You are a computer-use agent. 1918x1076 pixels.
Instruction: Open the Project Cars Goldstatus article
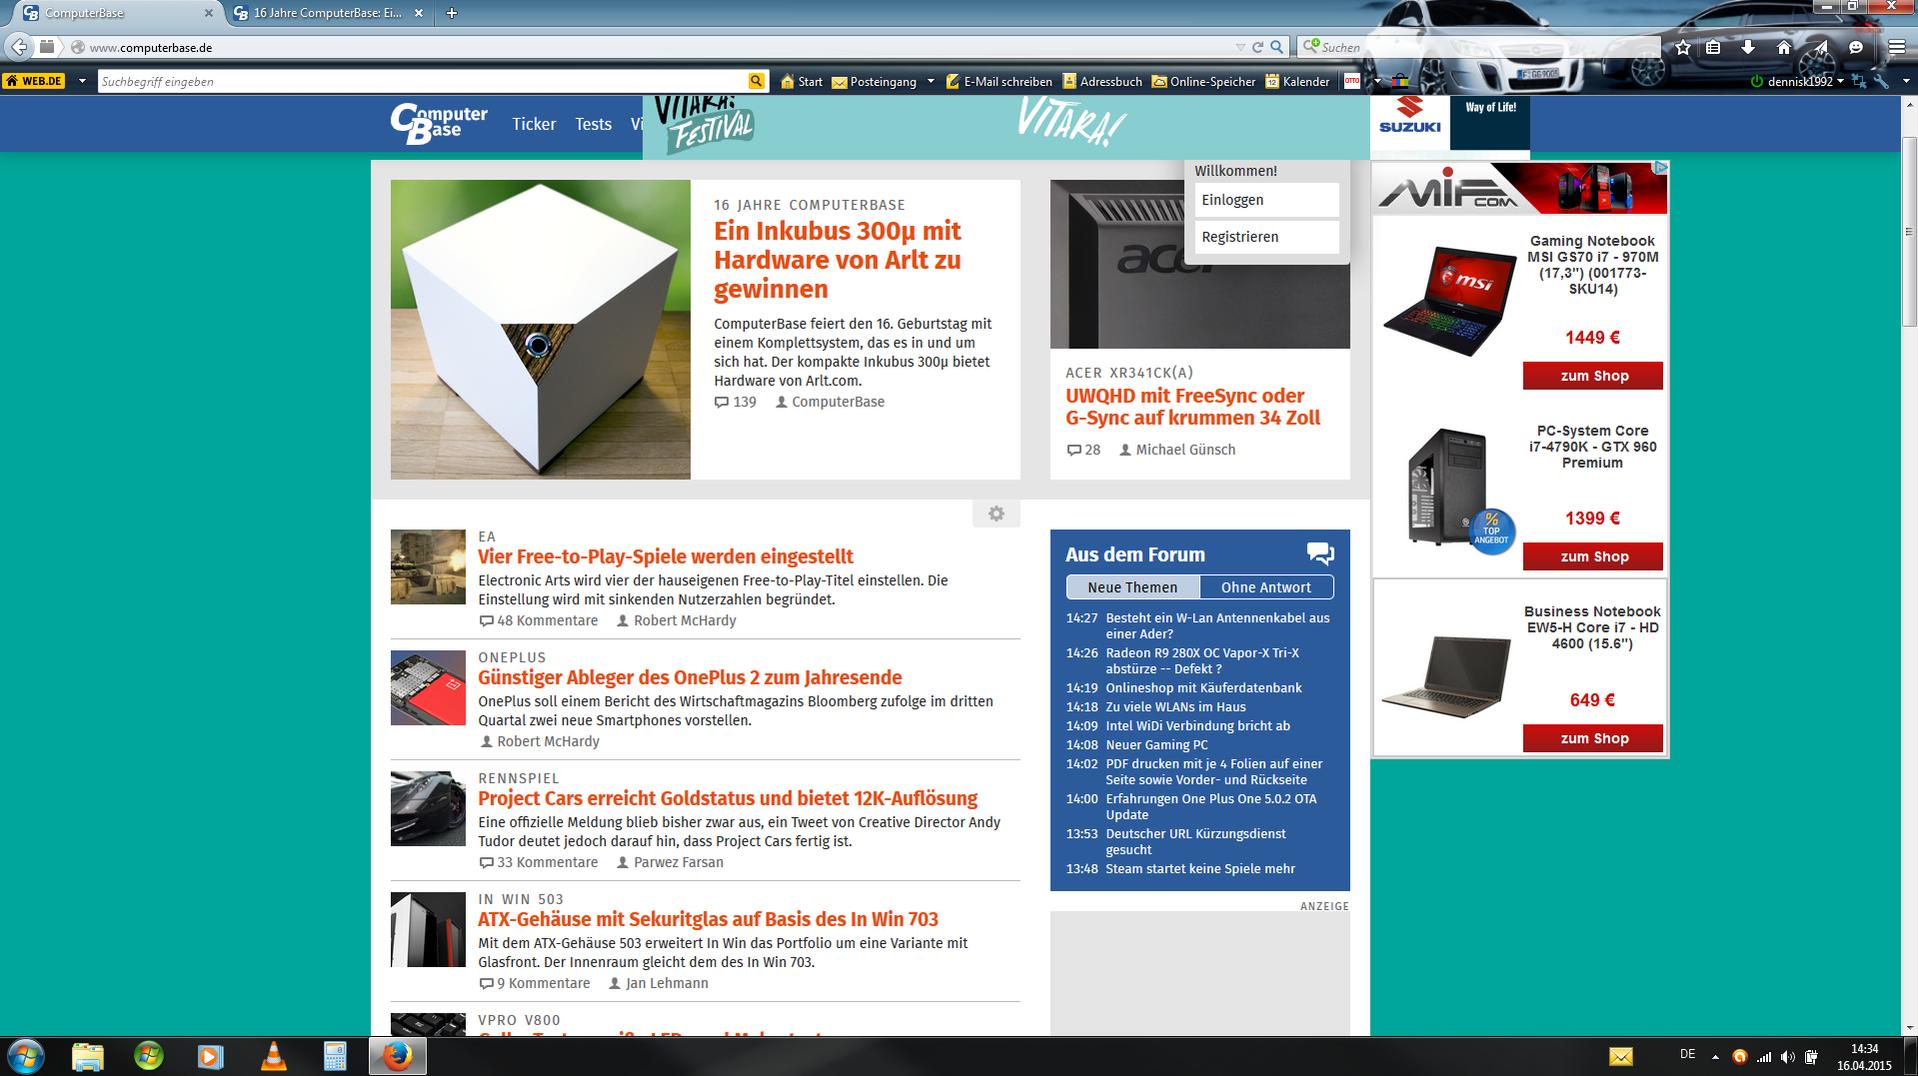tap(727, 798)
